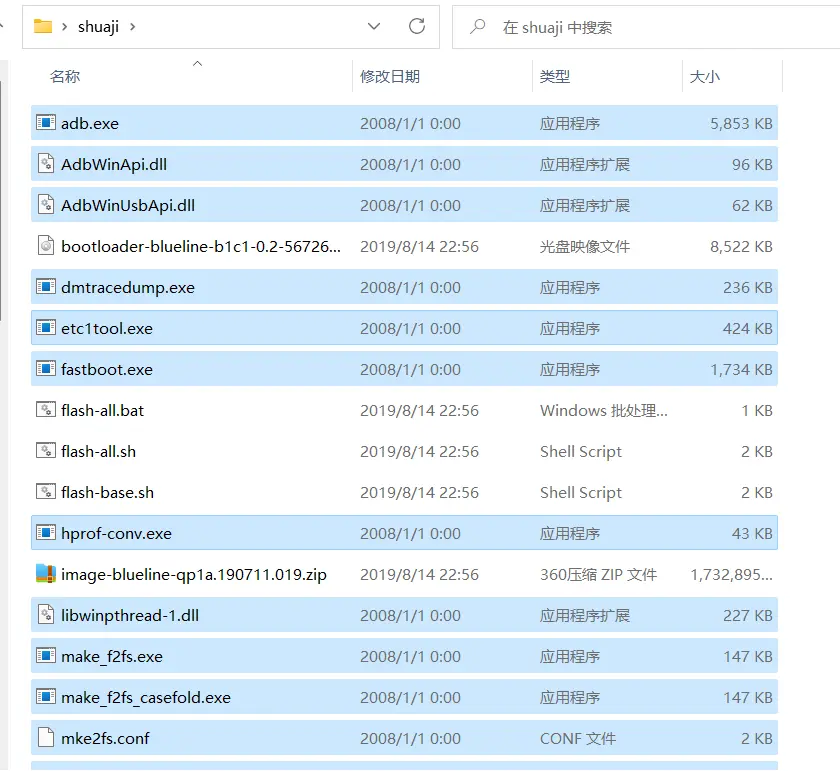Select file name flash-all.bat
840x771 pixels.
[103, 410]
